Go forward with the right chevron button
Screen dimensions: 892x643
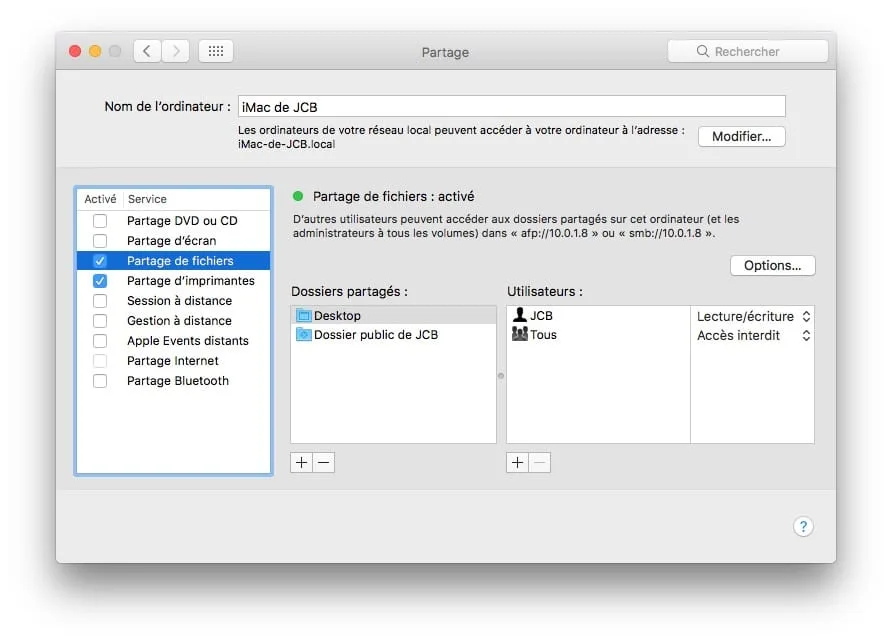click(x=176, y=51)
